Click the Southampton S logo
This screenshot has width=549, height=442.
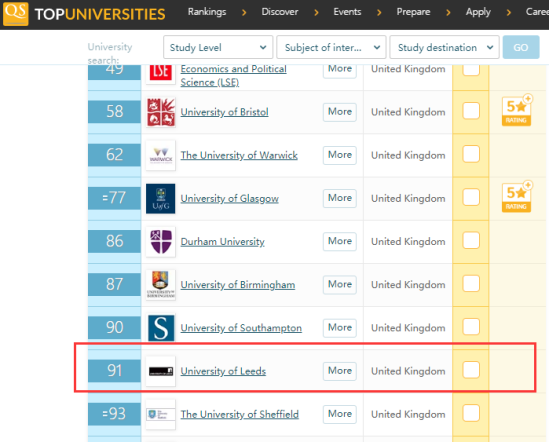pos(161,328)
